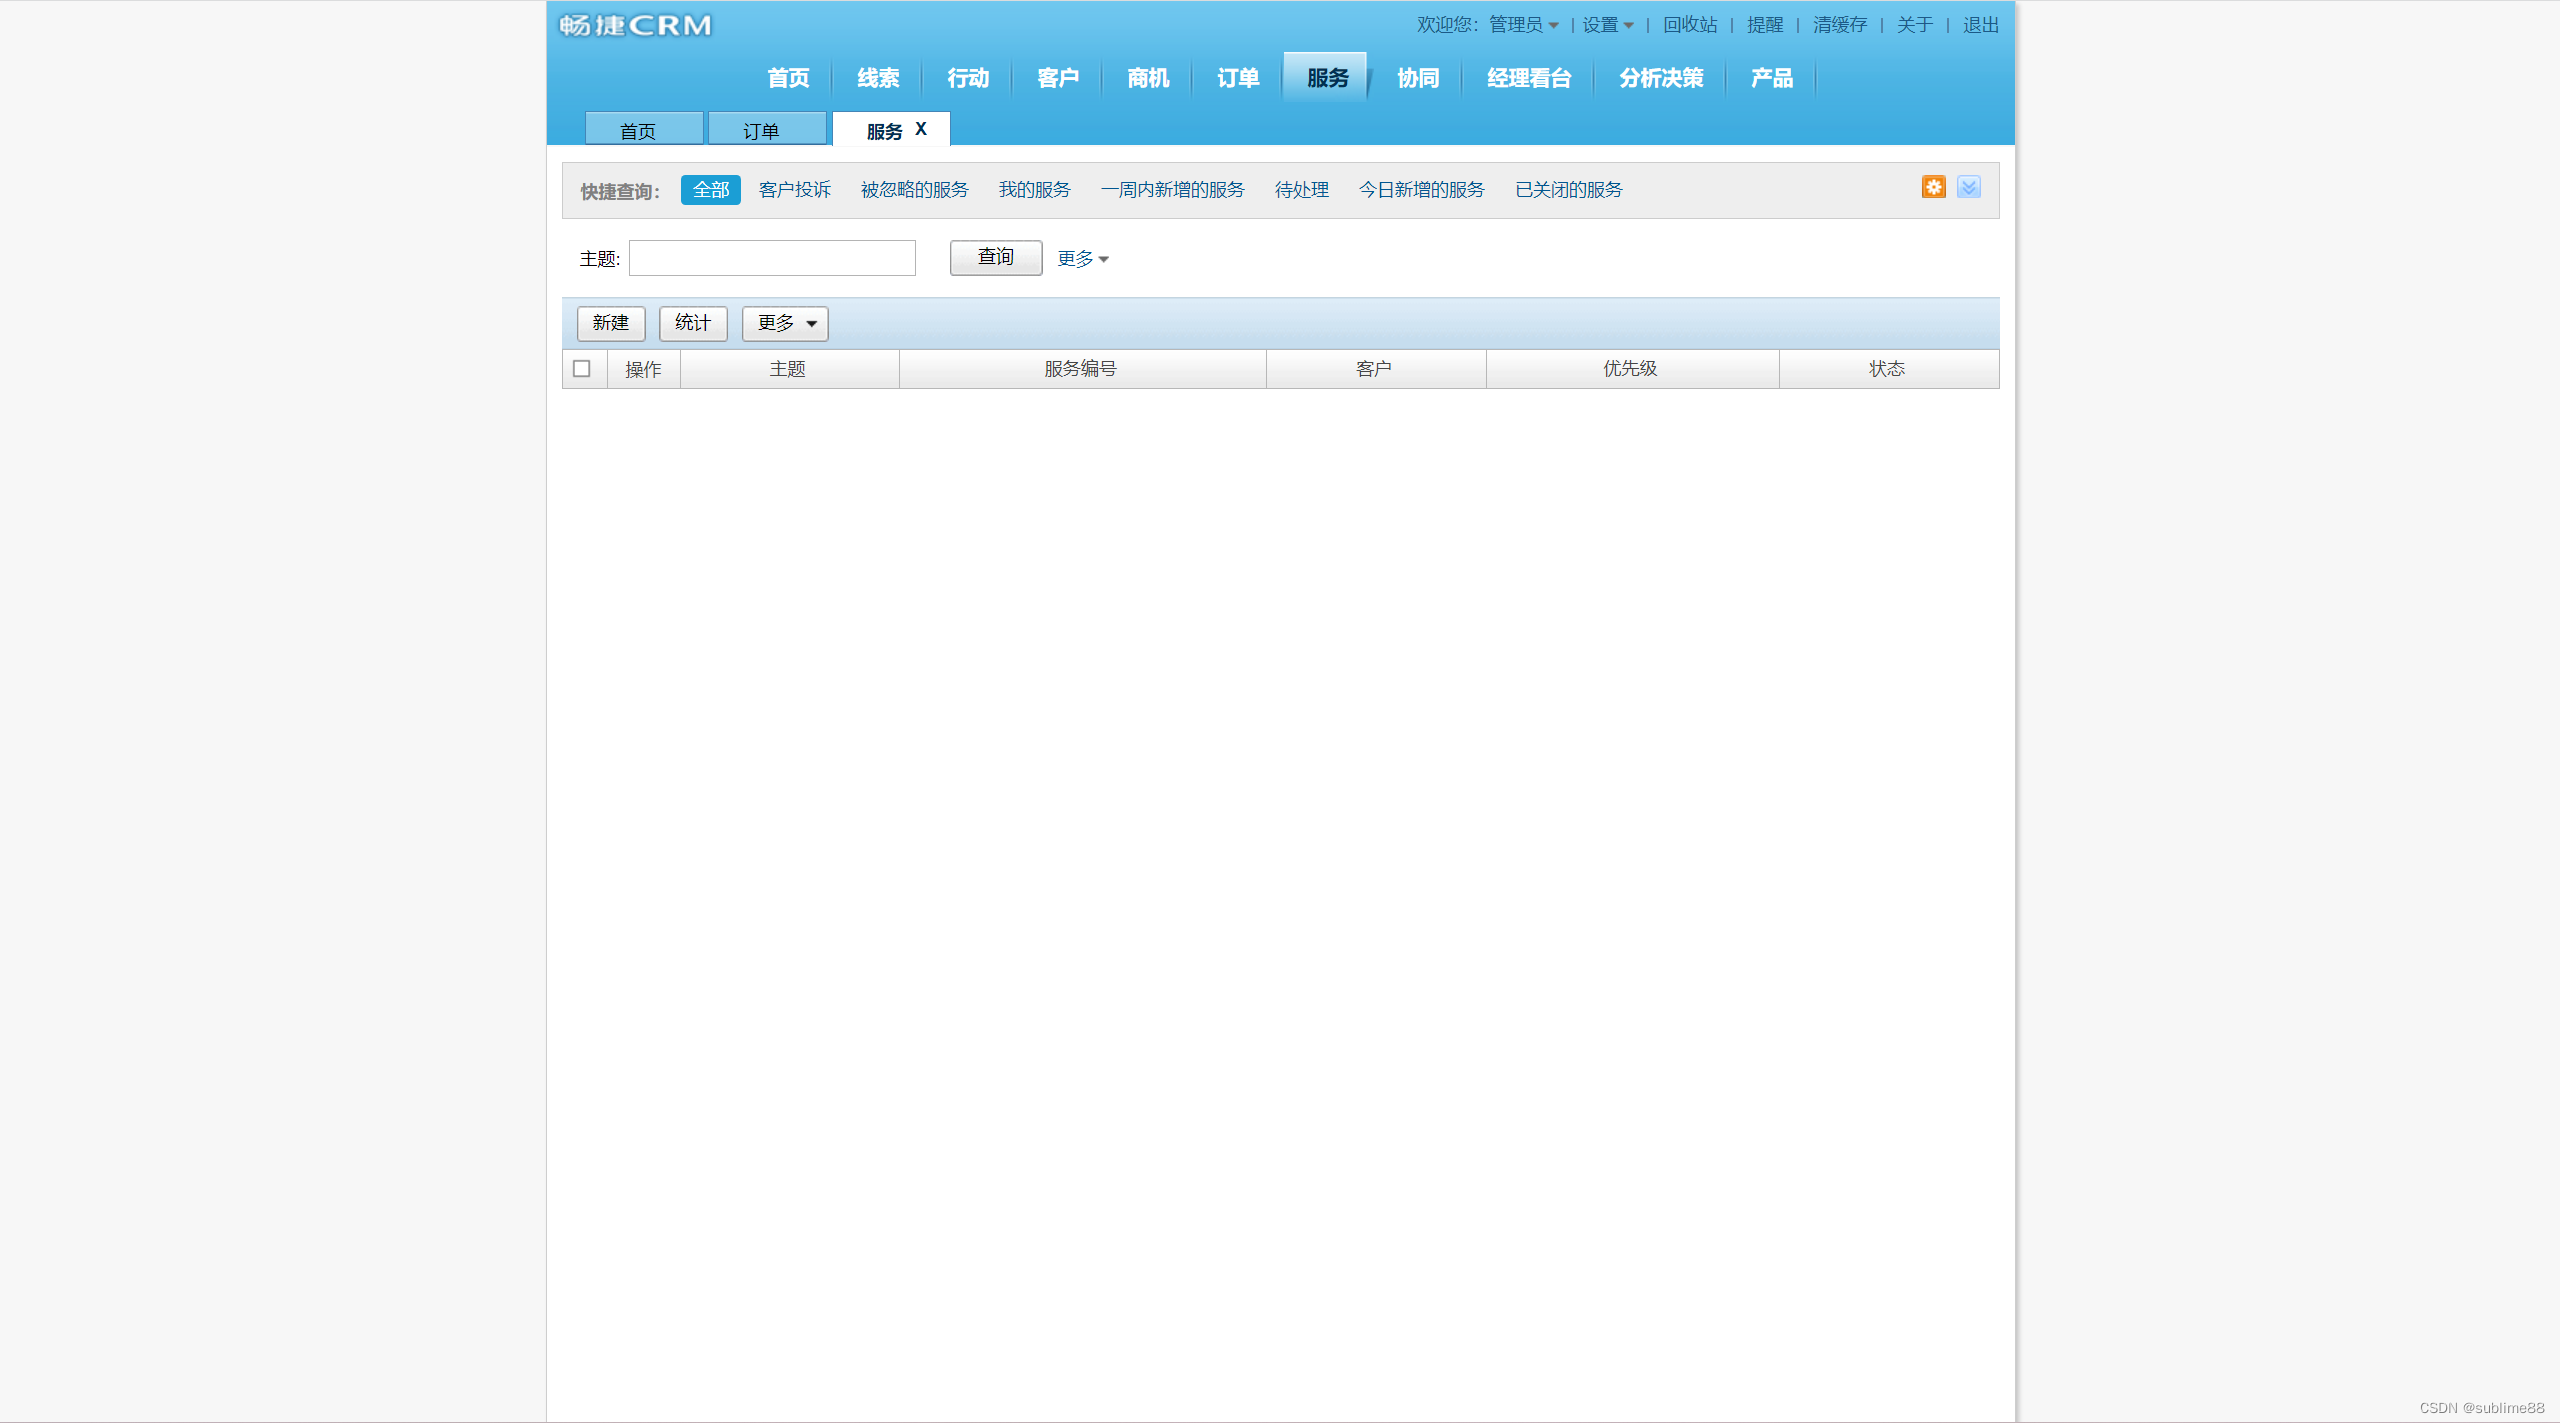This screenshot has height=1423, width=2560.
Task: Open the 商机 navigation menu
Action: 1148,78
